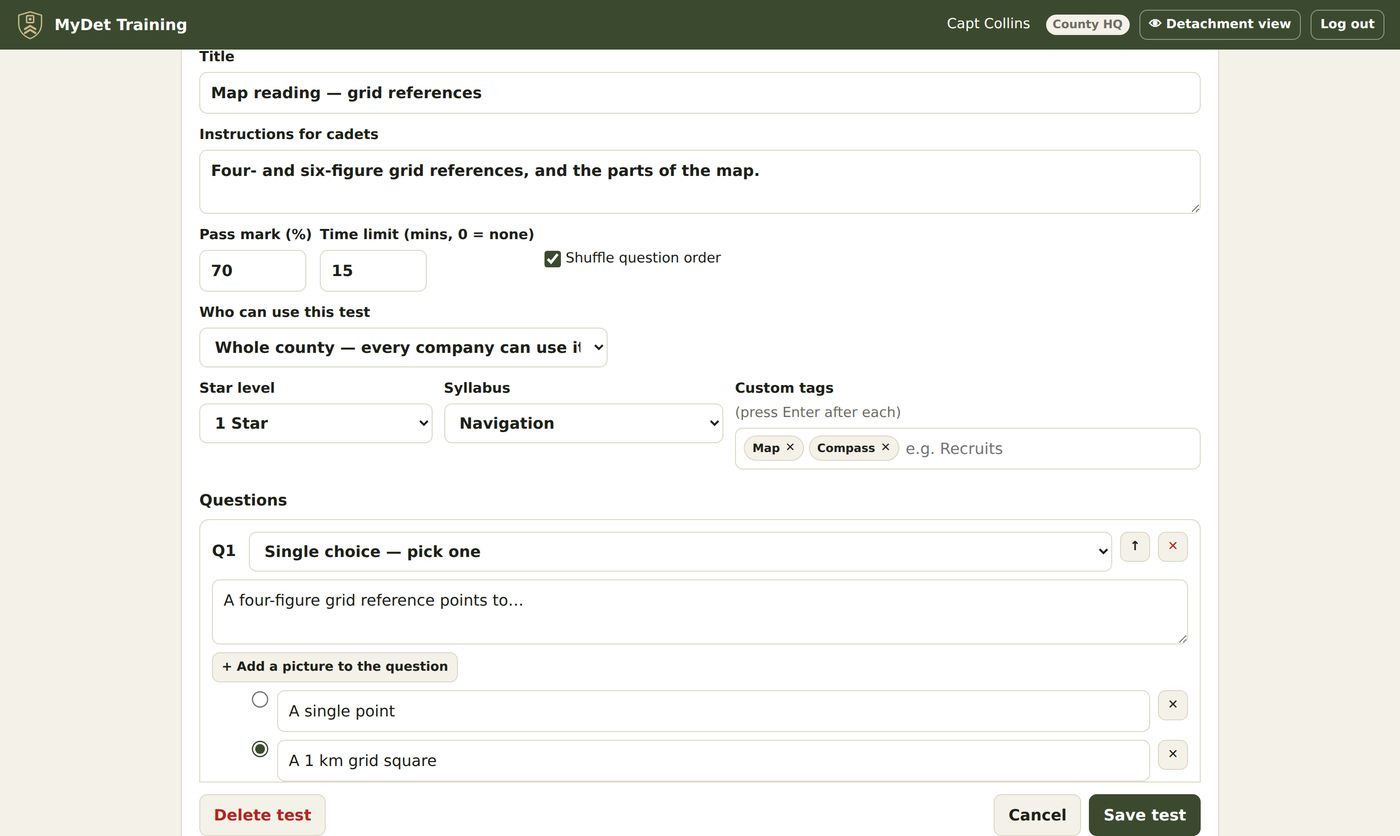Click the Pass mark field
Screen dimensions: 1400x836
tap(253, 271)
